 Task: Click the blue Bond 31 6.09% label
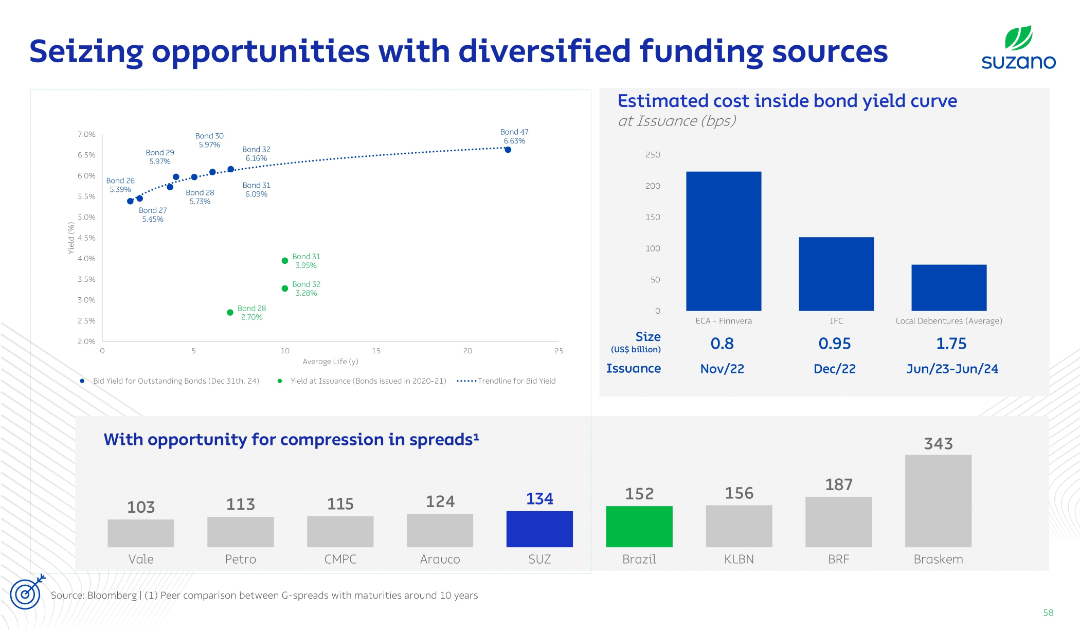256,189
